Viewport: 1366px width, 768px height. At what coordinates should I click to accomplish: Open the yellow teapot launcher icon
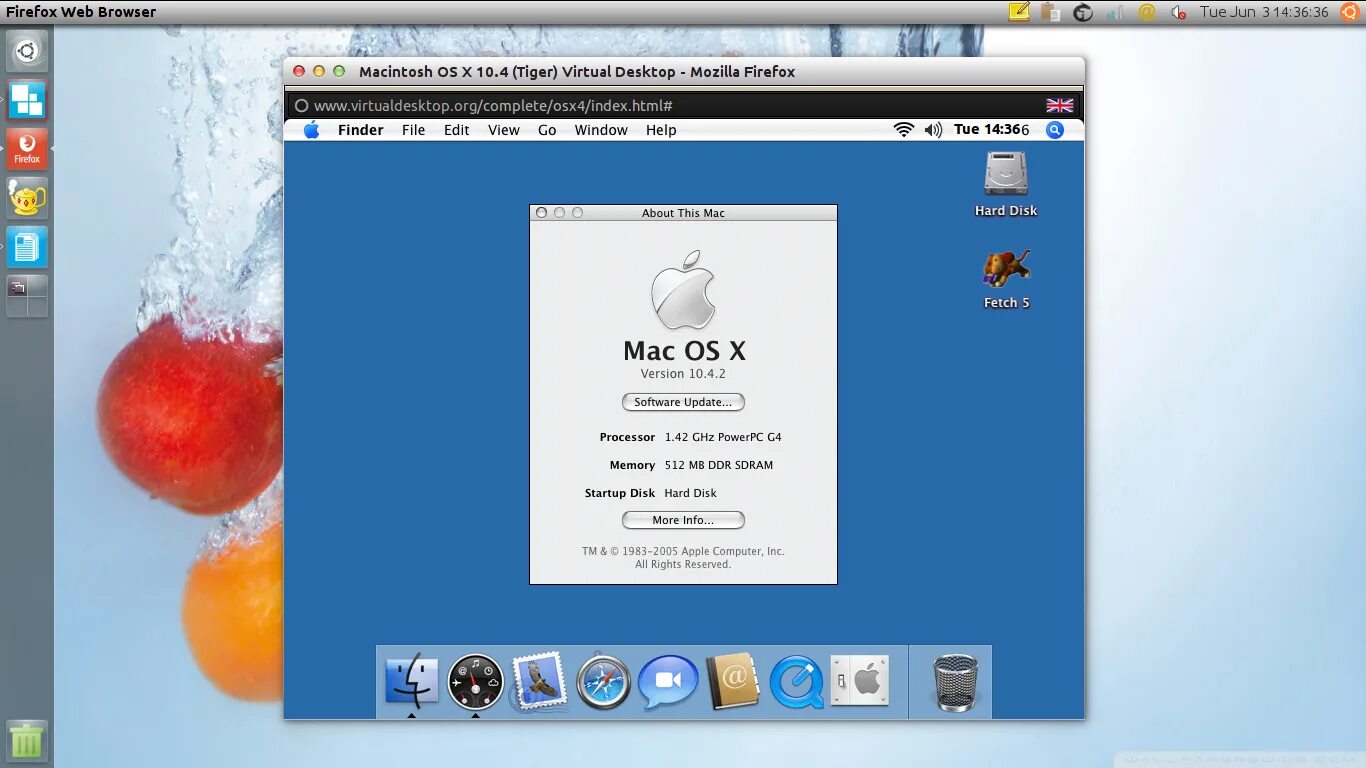(27, 198)
